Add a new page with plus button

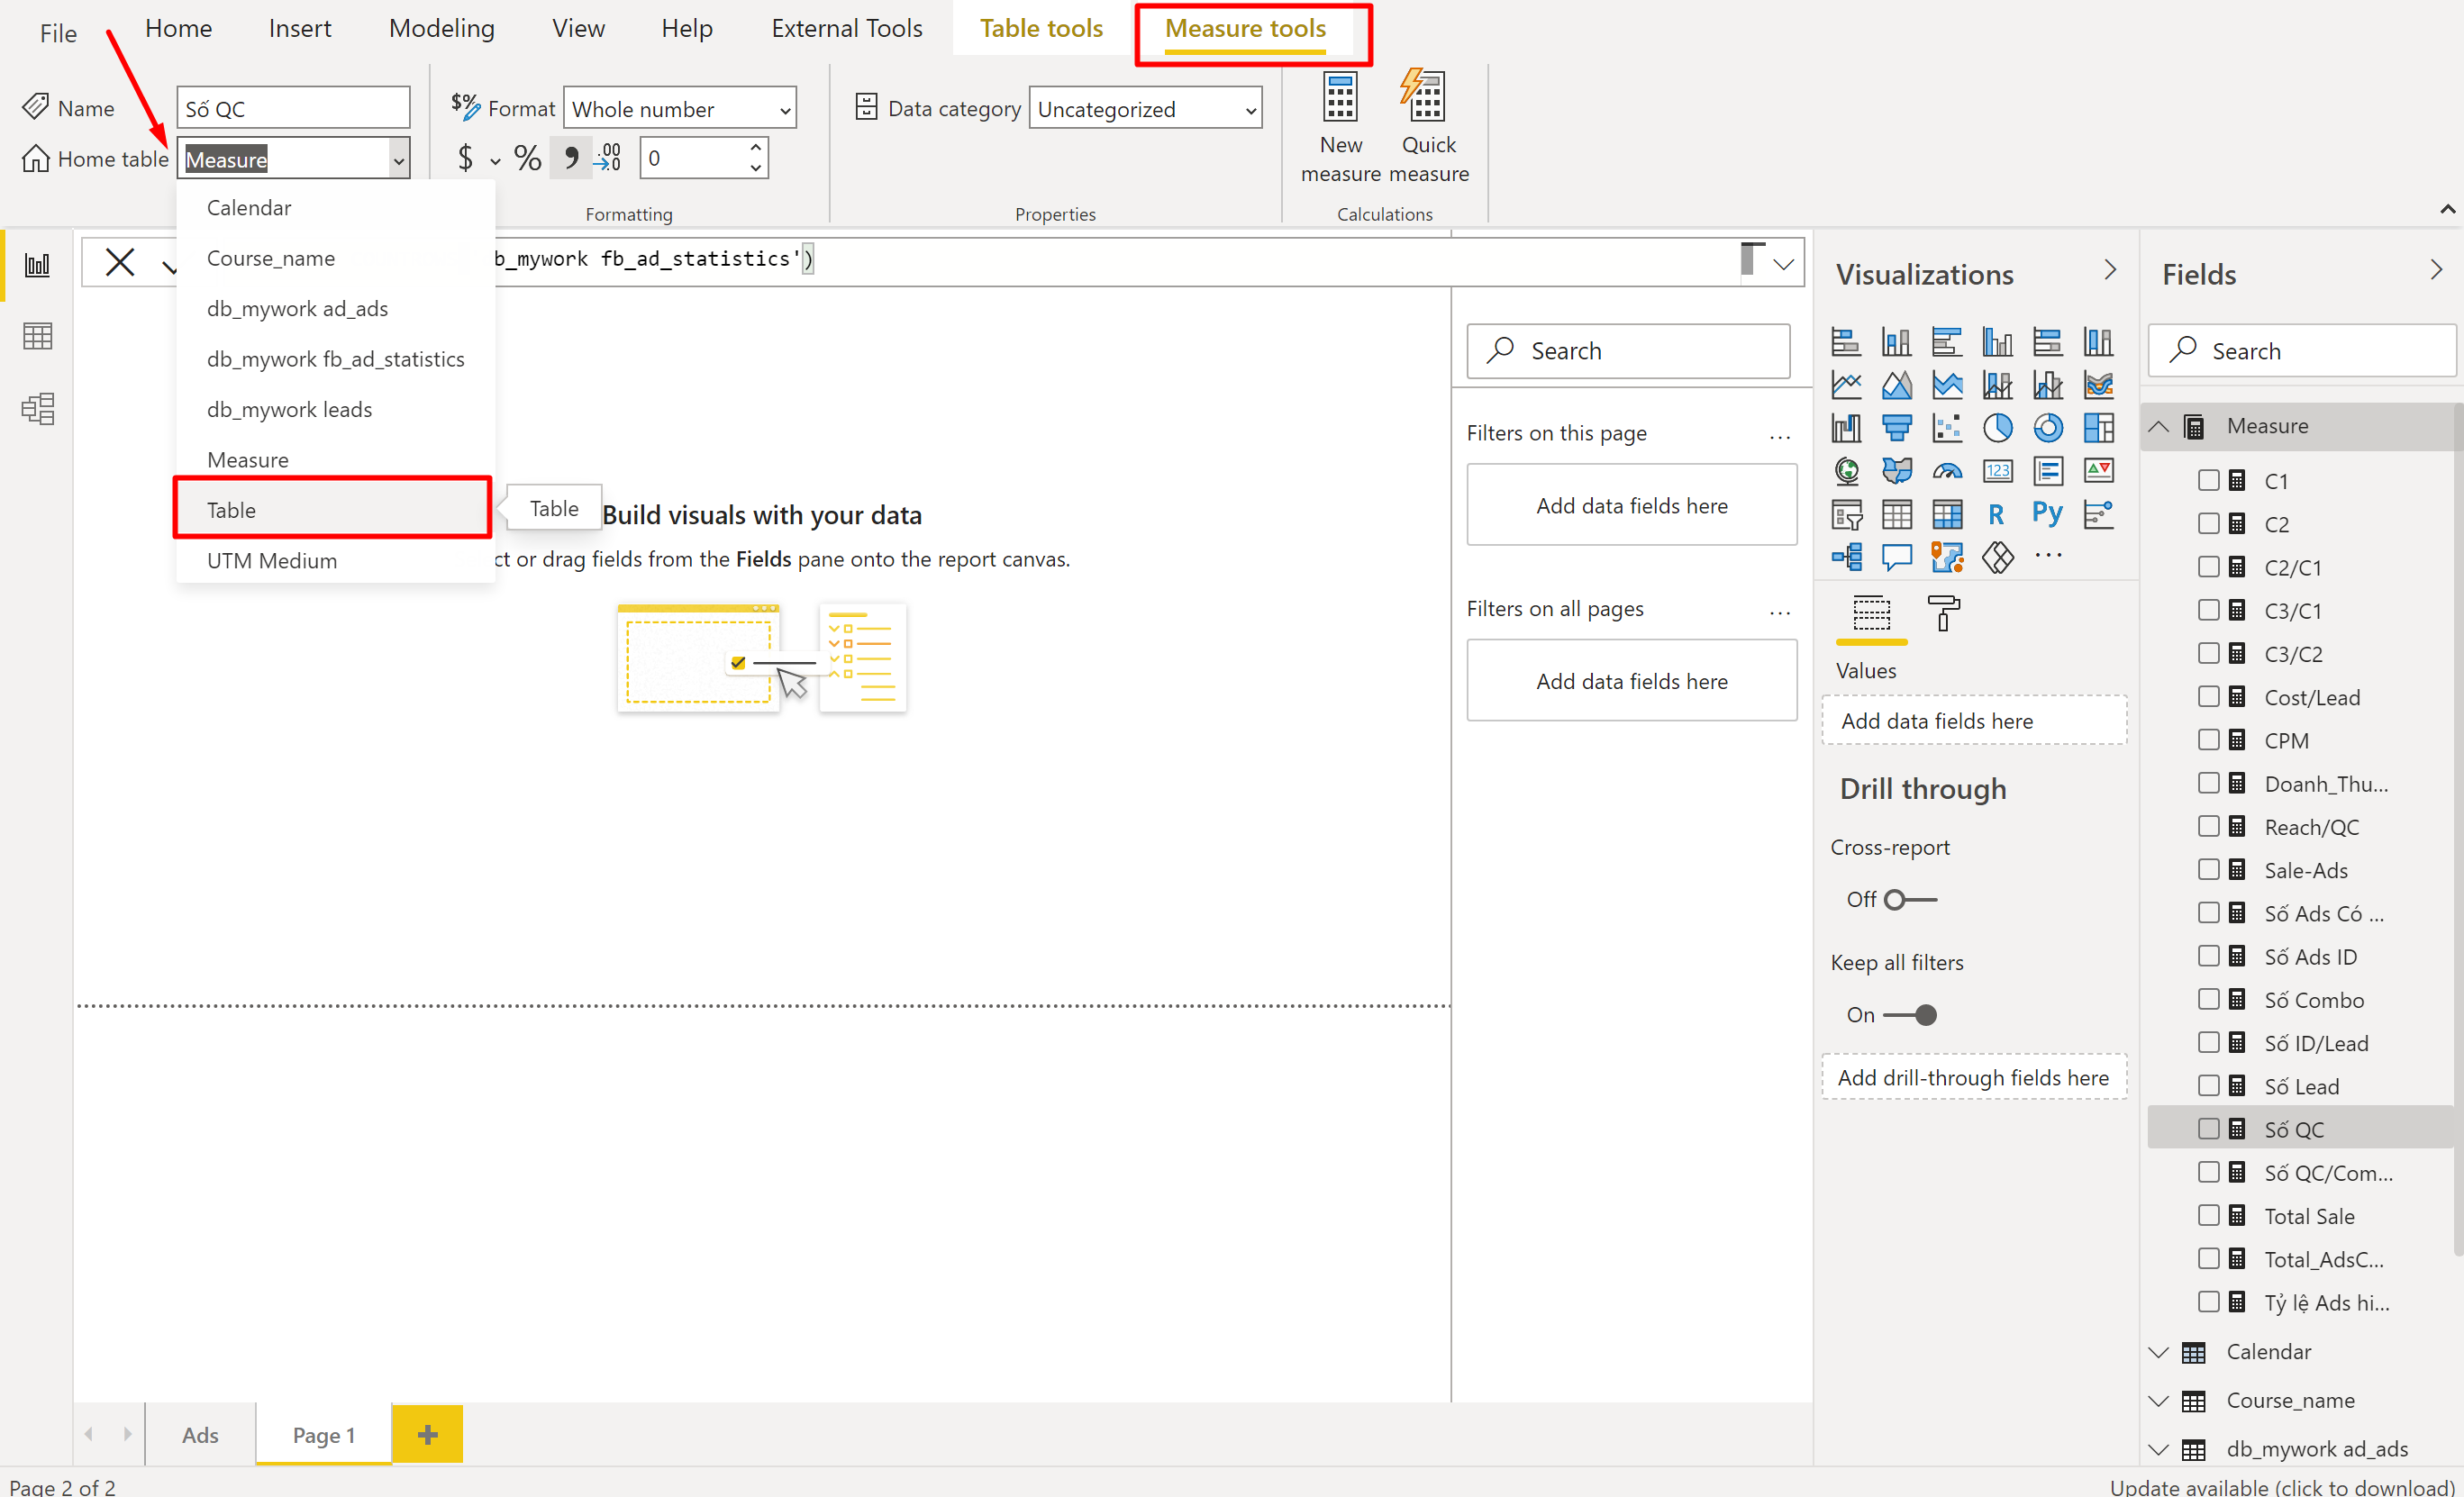pyautogui.click(x=427, y=1435)
